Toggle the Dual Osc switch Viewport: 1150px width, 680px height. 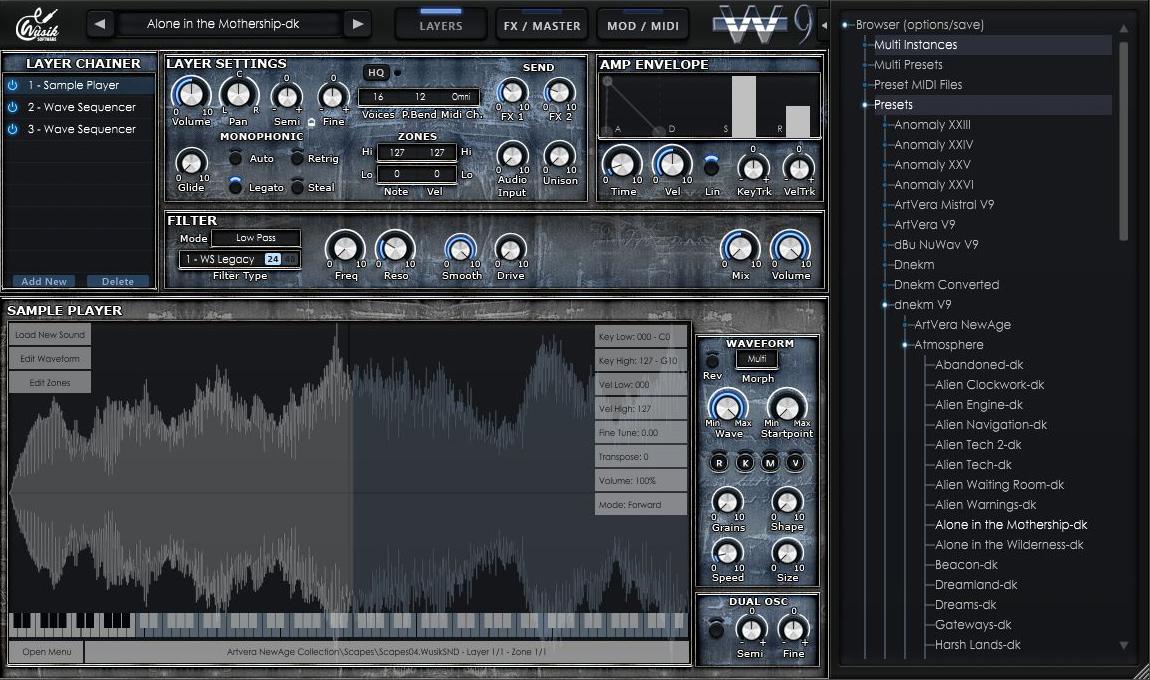717,629
